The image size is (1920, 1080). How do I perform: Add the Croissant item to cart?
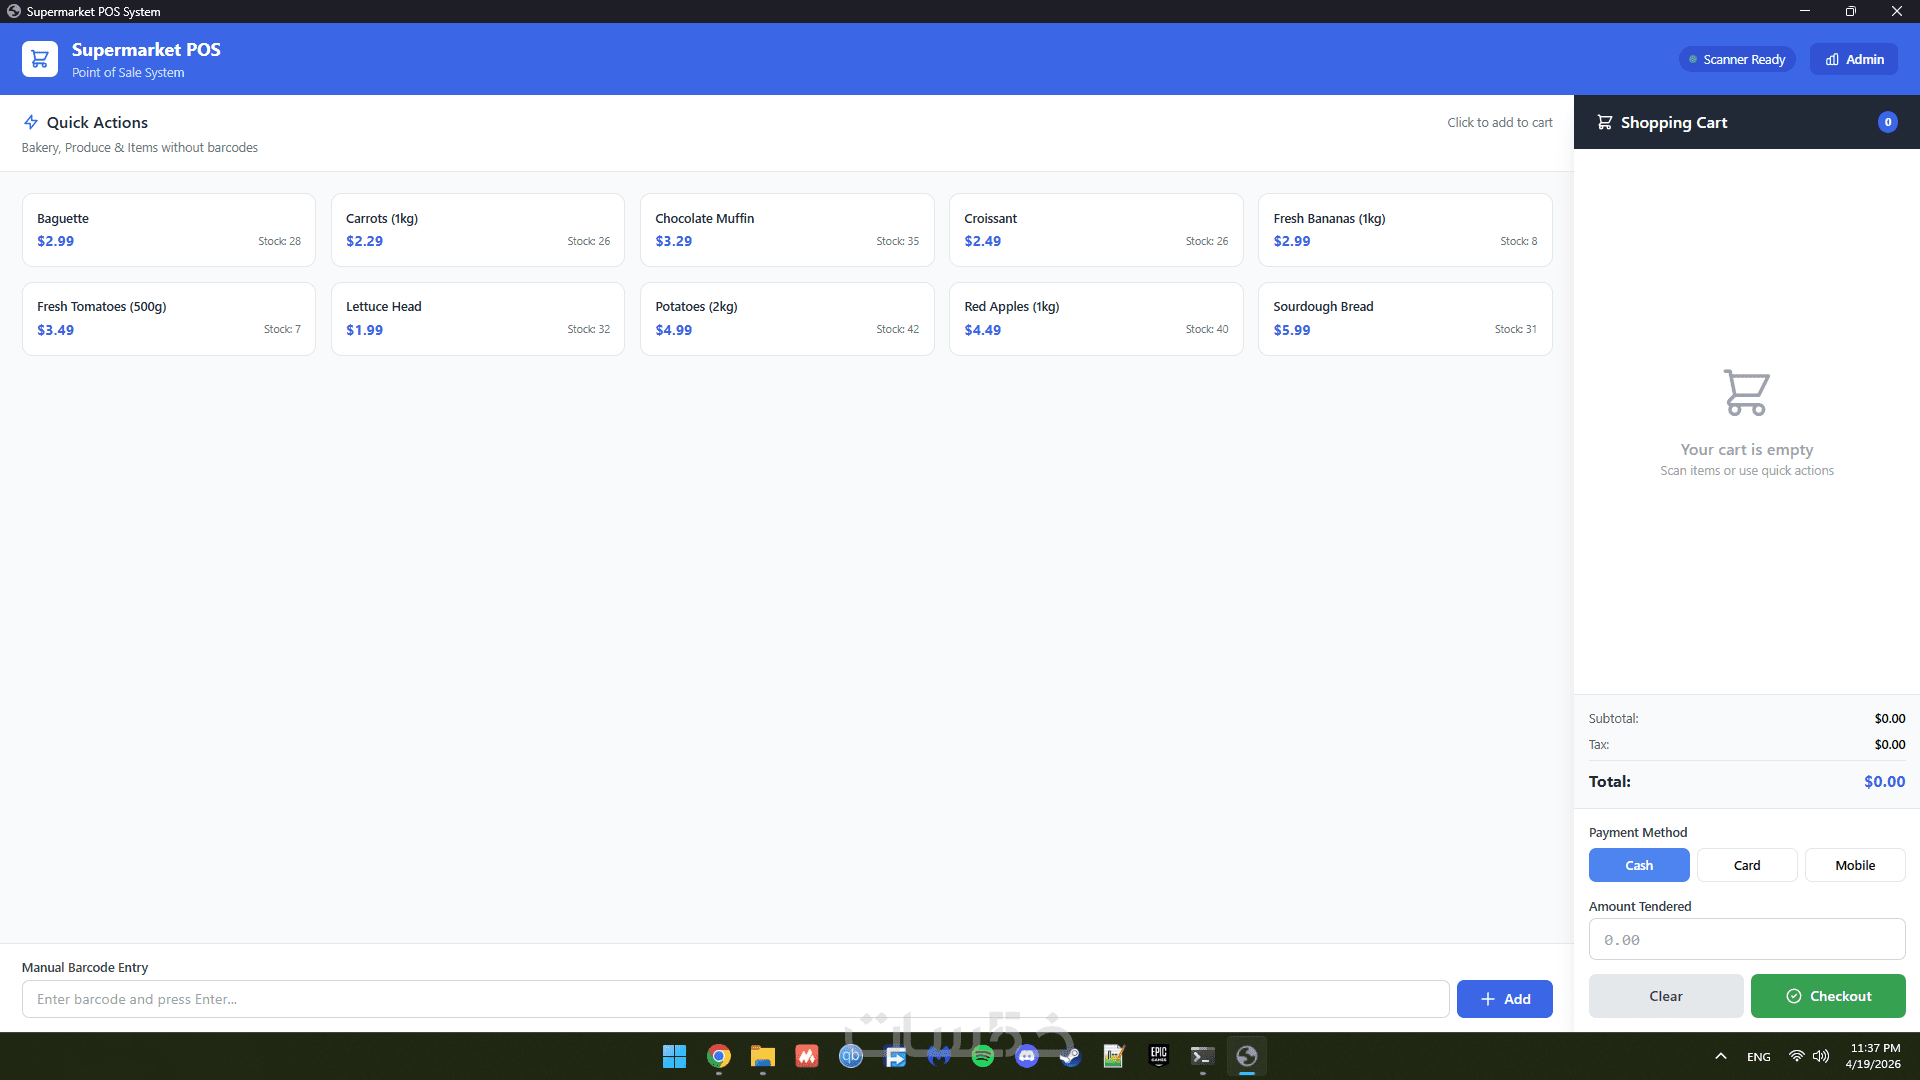[x=1095, y=230]
